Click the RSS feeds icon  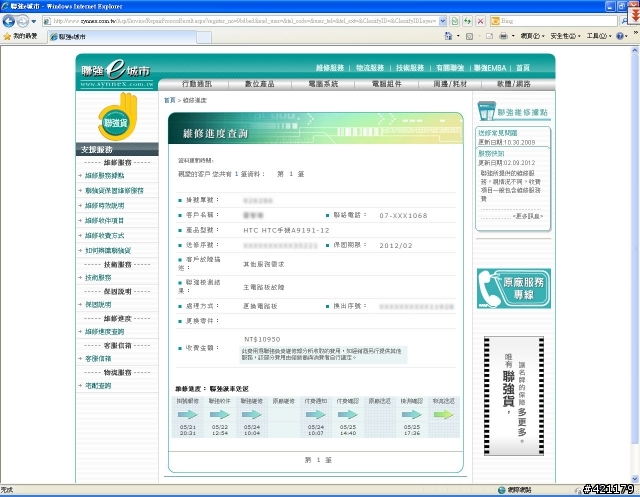(469, 36)
